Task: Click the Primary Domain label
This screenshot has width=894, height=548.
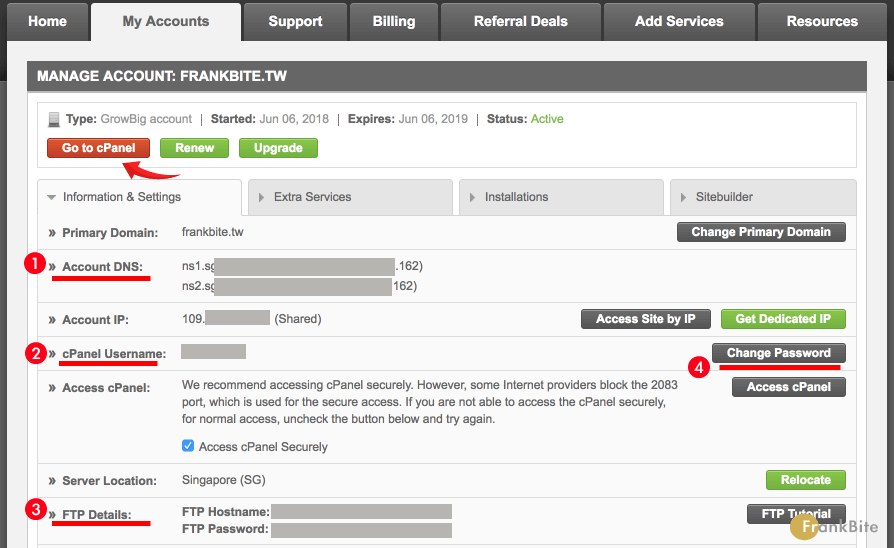Action: (110, 233)
